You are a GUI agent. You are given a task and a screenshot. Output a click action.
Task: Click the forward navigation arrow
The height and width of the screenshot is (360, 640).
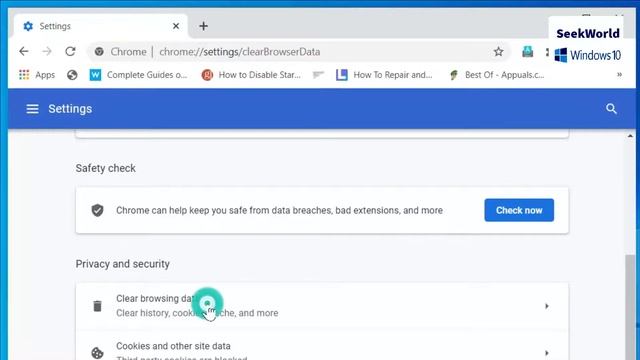tap(47, 51)
